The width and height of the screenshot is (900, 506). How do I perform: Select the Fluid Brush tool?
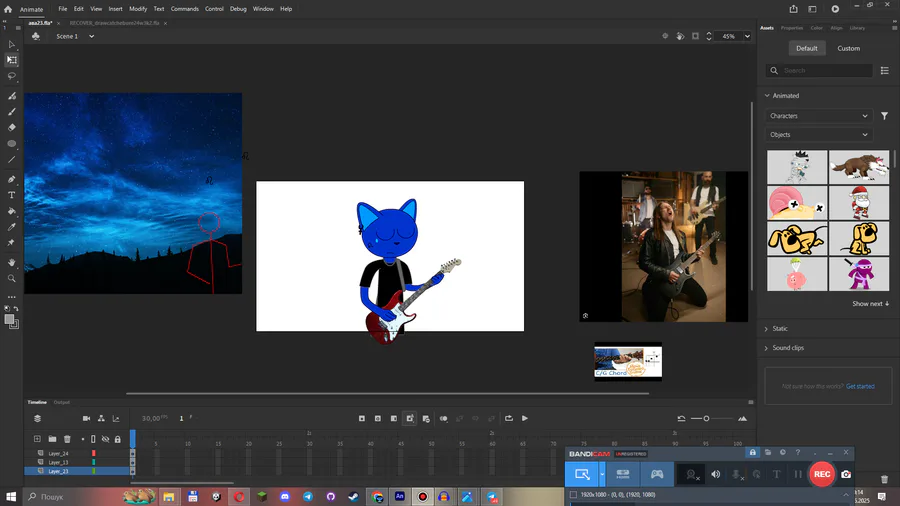click(x=11, y=96)
